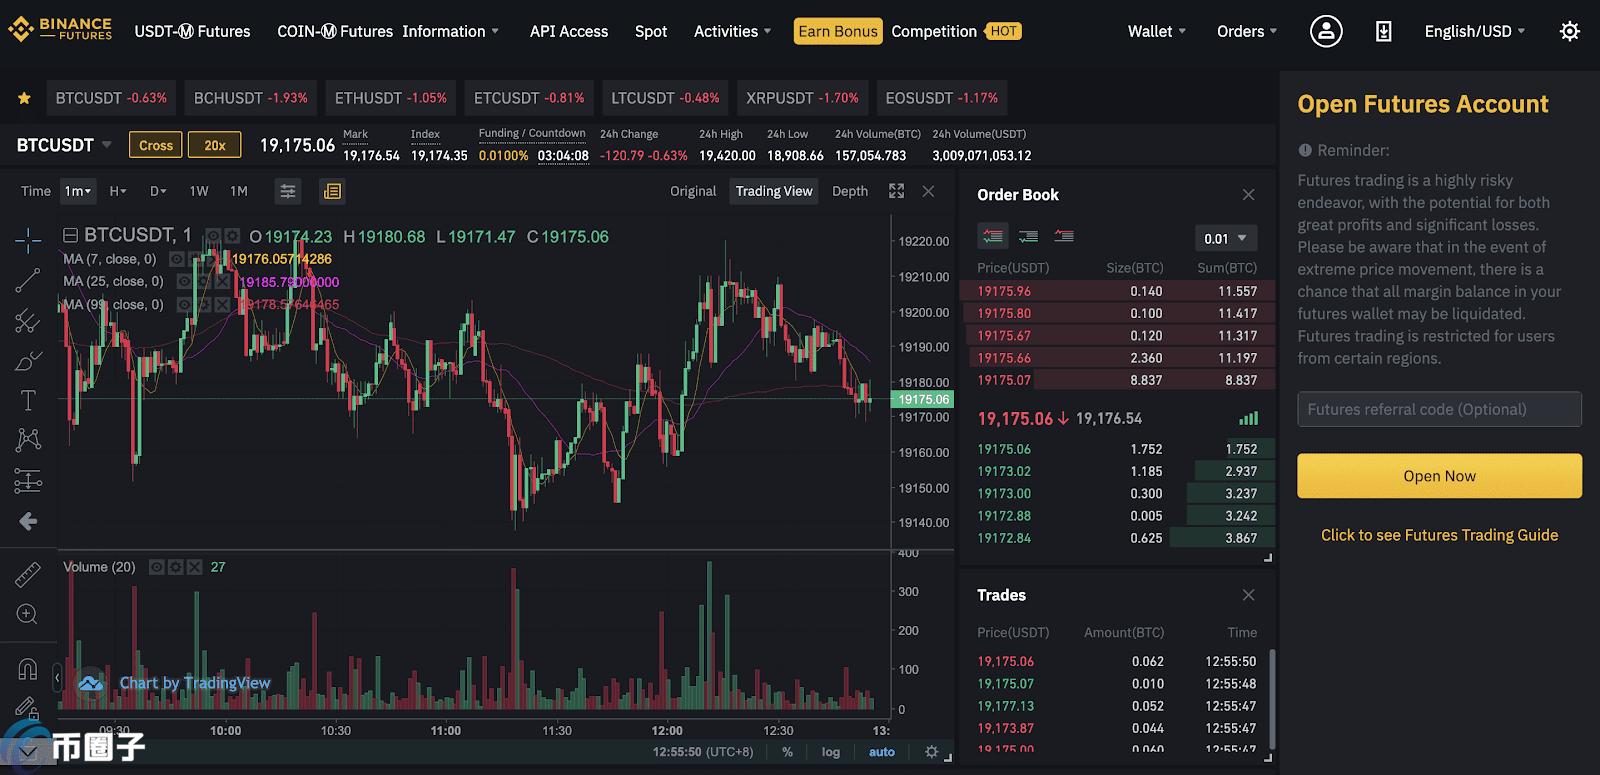Screen dimensions: 1600x775
Task: Toggle visibility of MA 99 indicator
Action: point(184,305)
